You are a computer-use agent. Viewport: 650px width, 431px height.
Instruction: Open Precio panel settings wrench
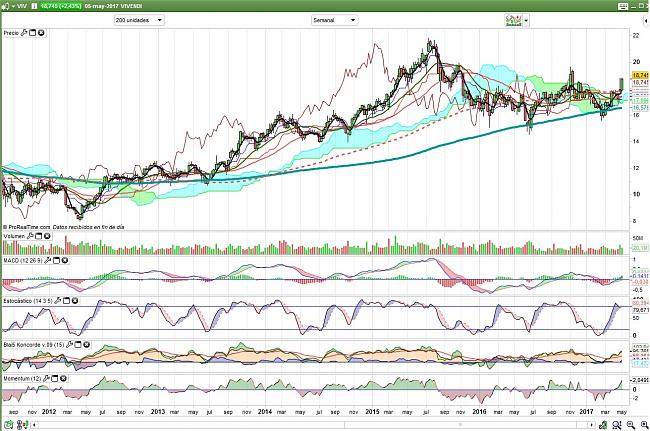(x=24, y=32)
